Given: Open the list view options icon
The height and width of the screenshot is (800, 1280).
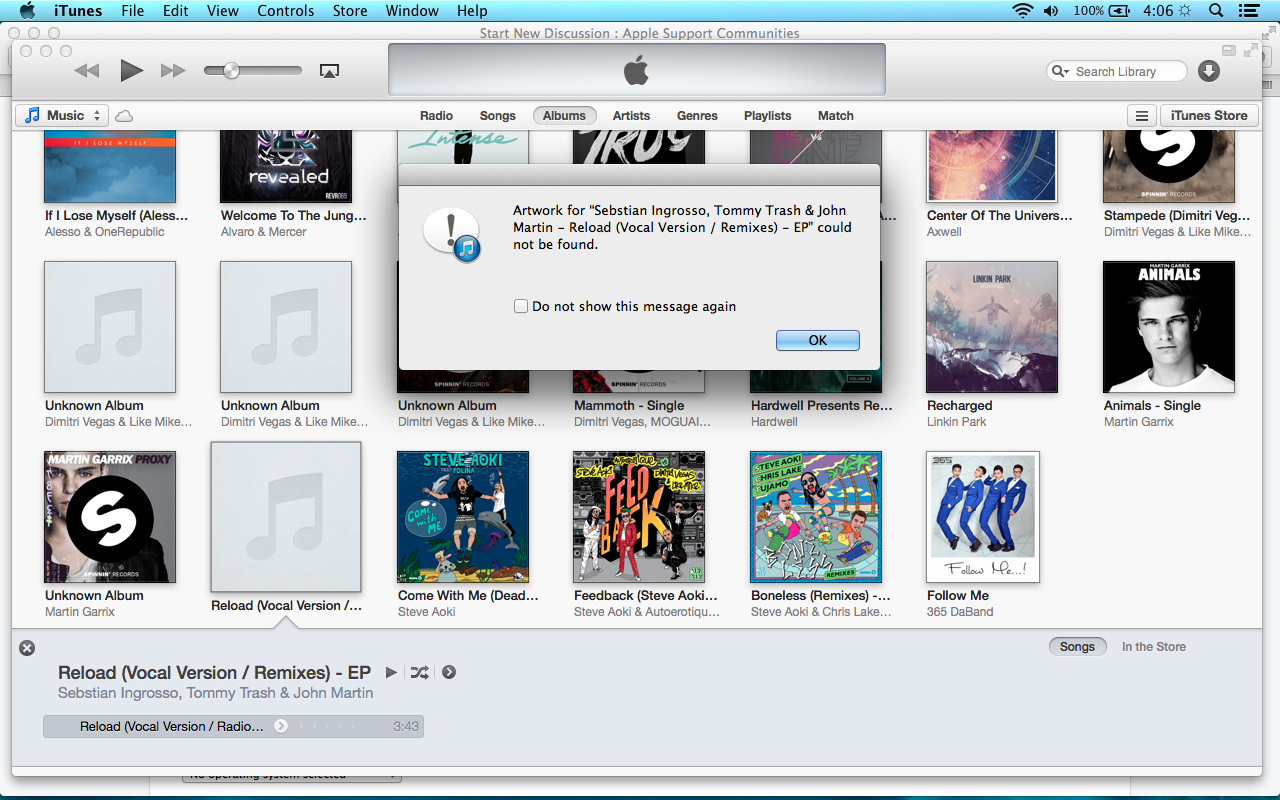Looking at the screenshot, I should (x=1141, y=116).
